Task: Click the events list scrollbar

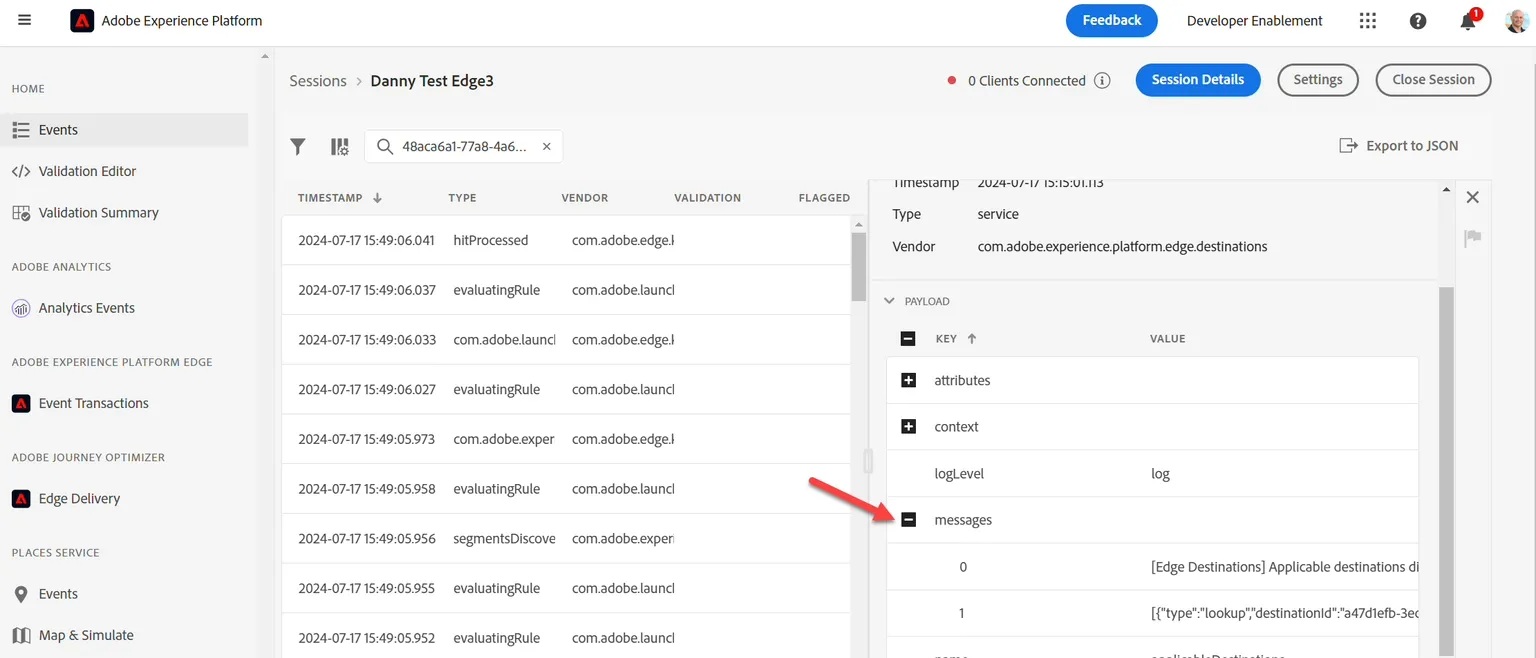Action: tap(858, 266)
